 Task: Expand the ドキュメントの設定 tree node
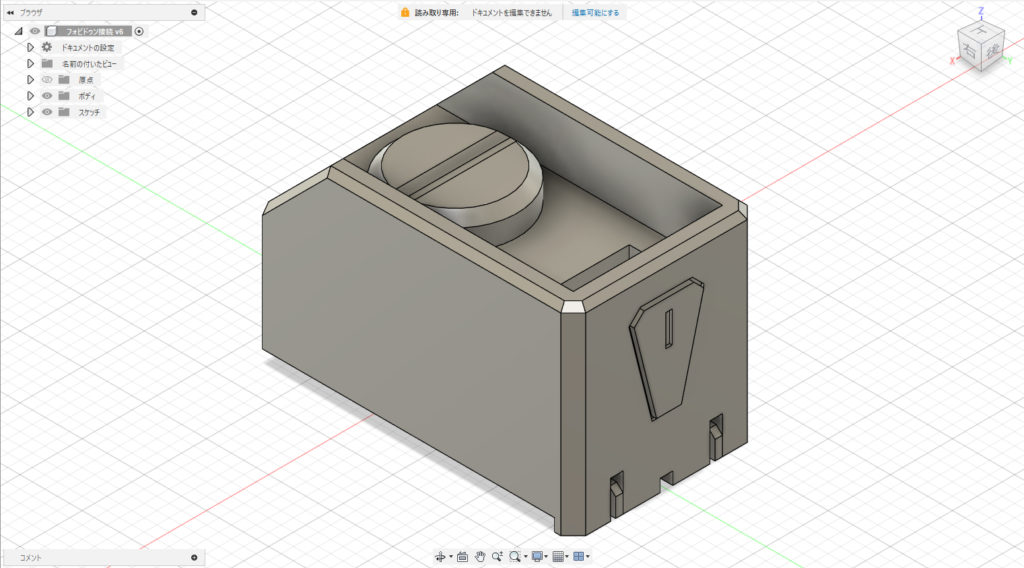click(31, 47)
